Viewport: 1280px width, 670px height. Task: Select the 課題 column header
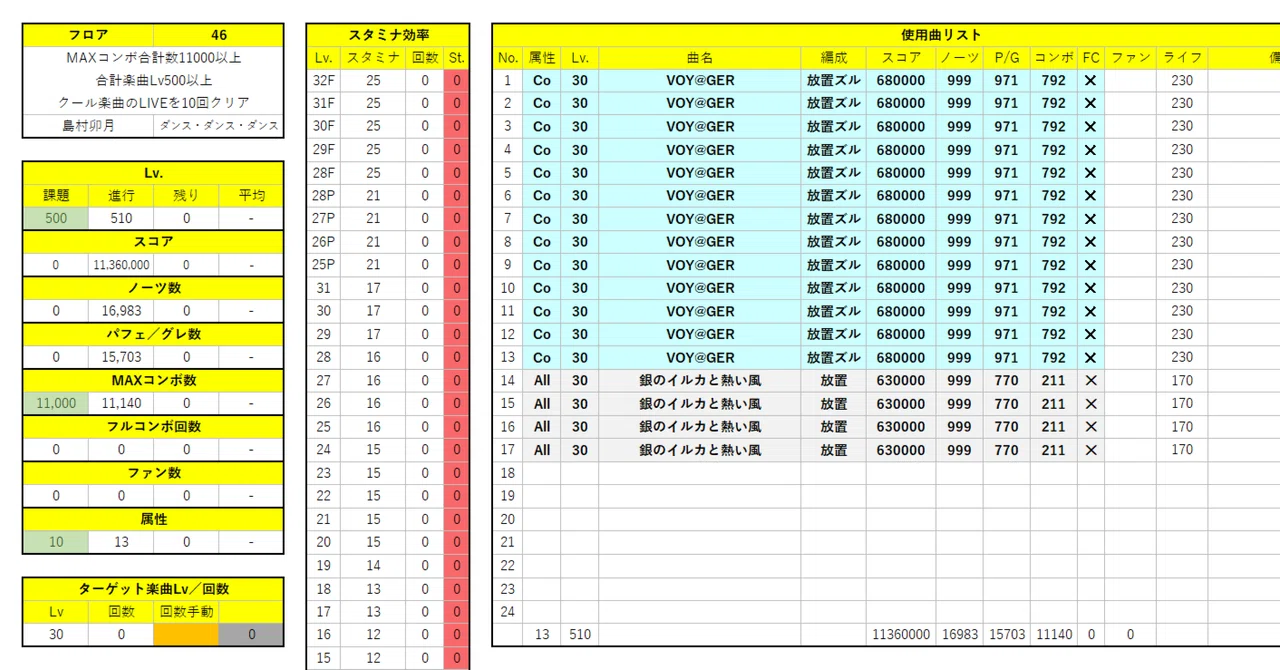tap(56, 195)
